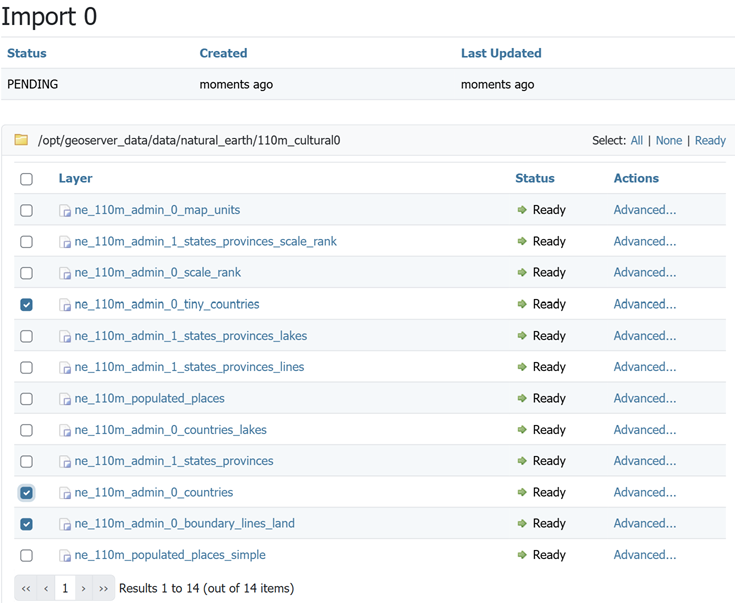Screen dimensions: 735x603
Task: Click the Actions column header
Action: (x=636, y=178)
